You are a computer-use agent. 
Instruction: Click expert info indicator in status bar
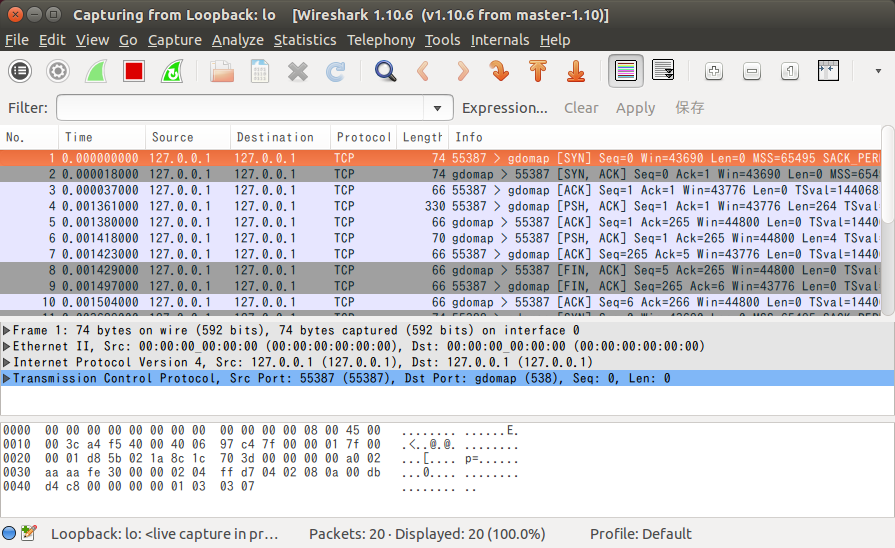tap(9, 534)
